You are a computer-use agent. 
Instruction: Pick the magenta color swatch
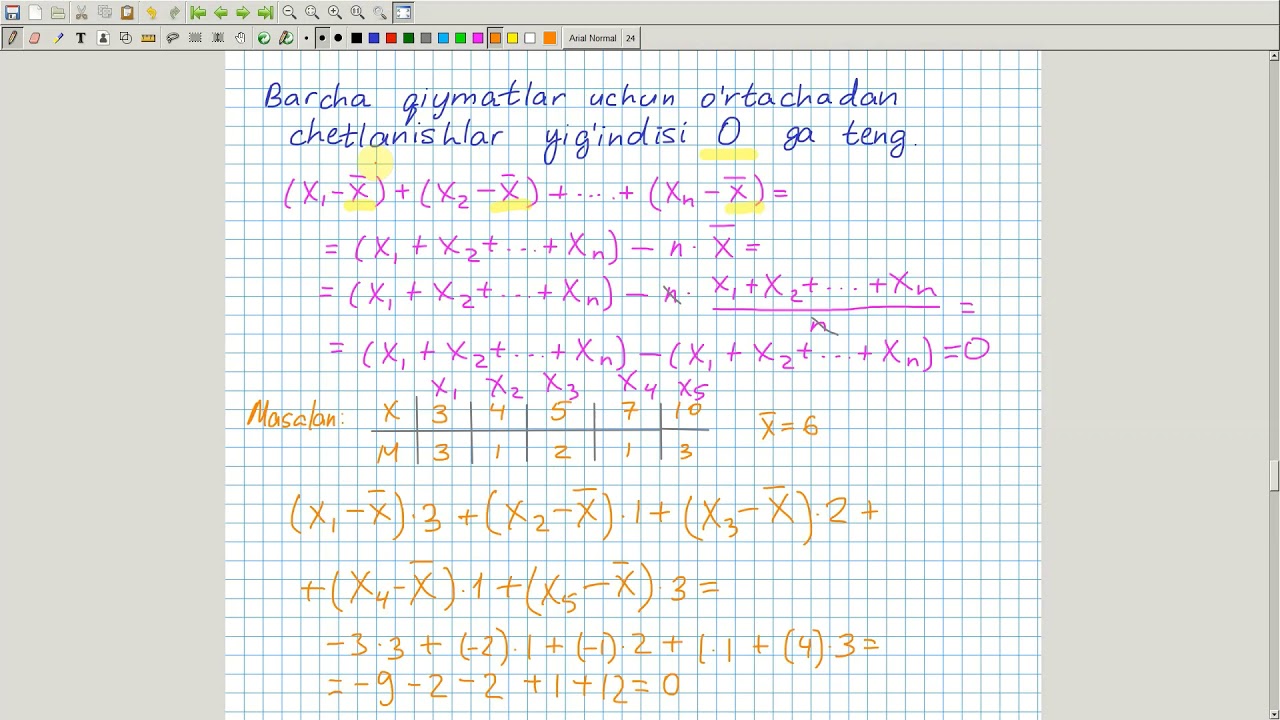tap(478, 38)
